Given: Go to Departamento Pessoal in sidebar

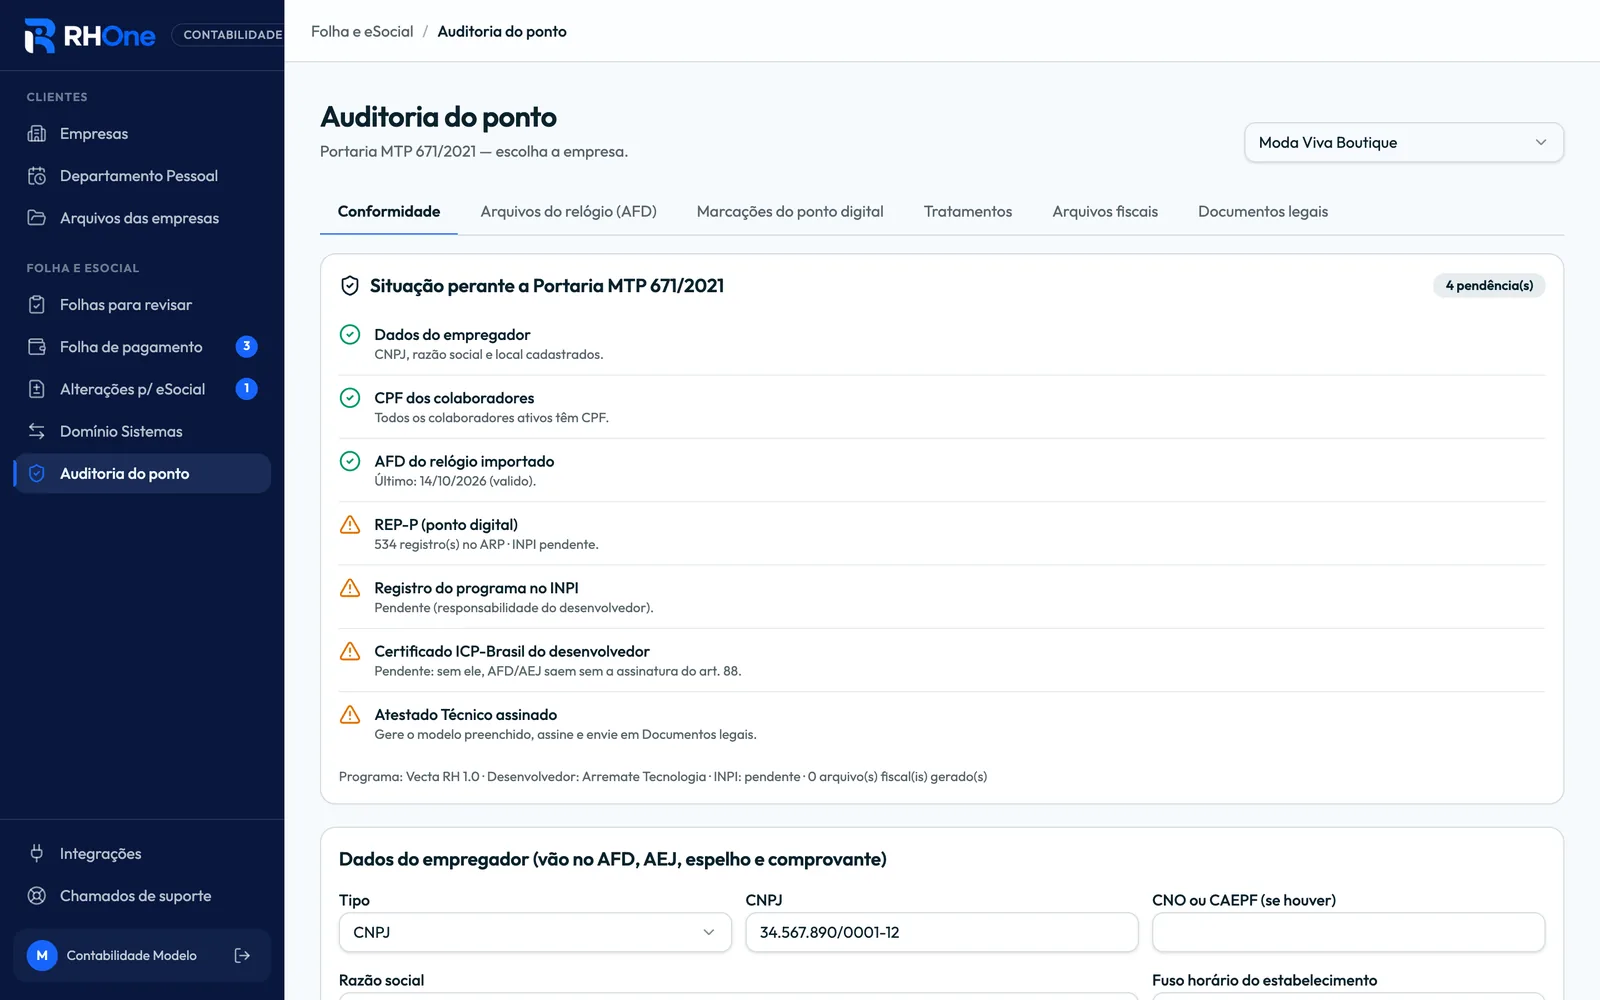Looking at the screenshot, I should pyautogui.click(x=142, y=176).
